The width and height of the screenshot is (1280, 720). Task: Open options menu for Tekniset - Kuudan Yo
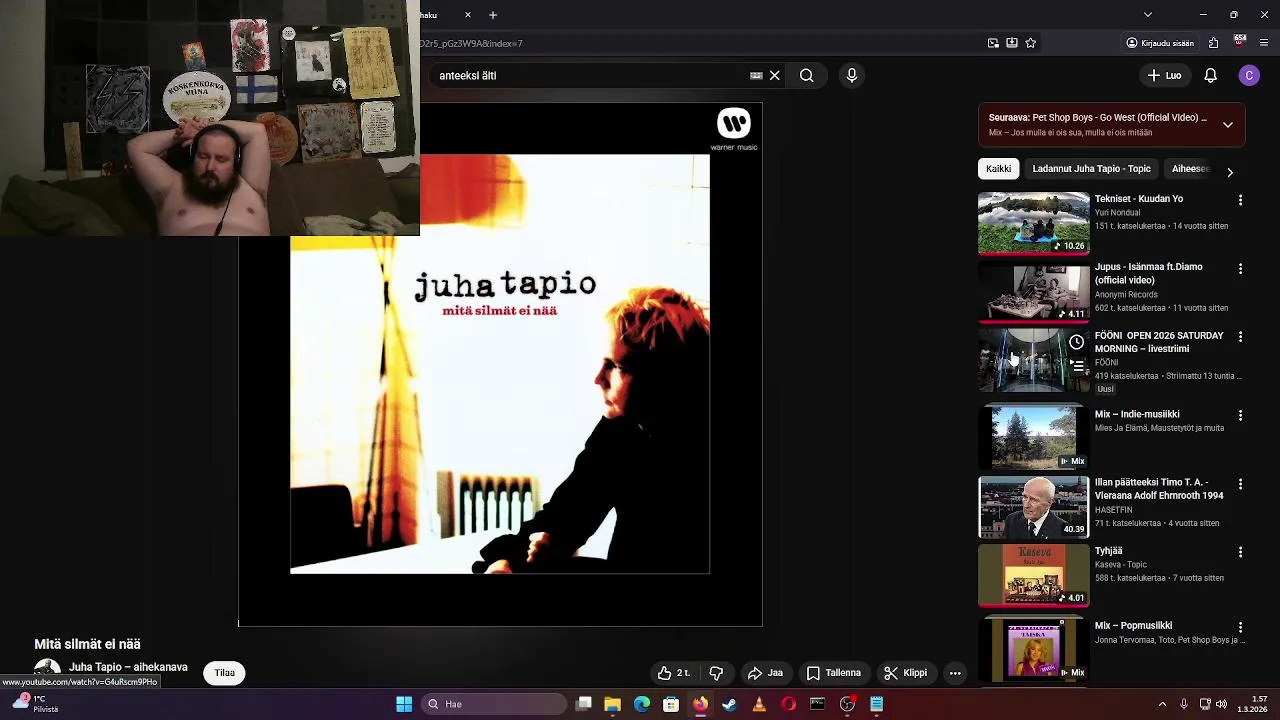click(x=1240, y=200)
